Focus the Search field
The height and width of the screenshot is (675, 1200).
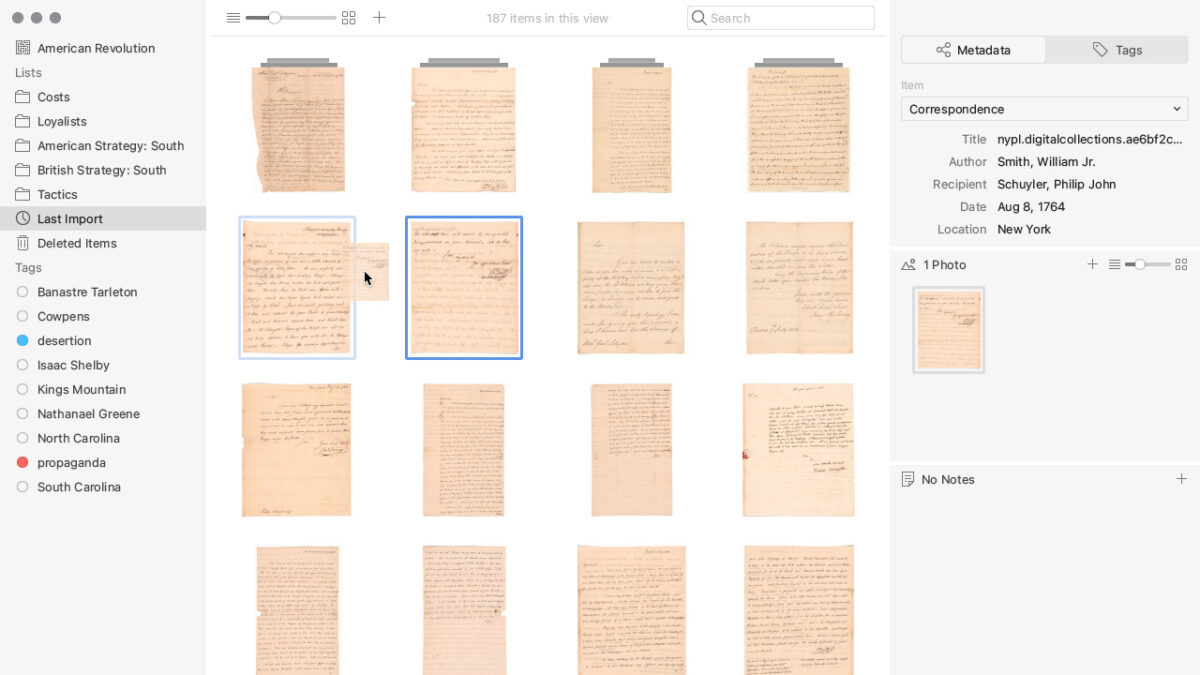(780, 18)
